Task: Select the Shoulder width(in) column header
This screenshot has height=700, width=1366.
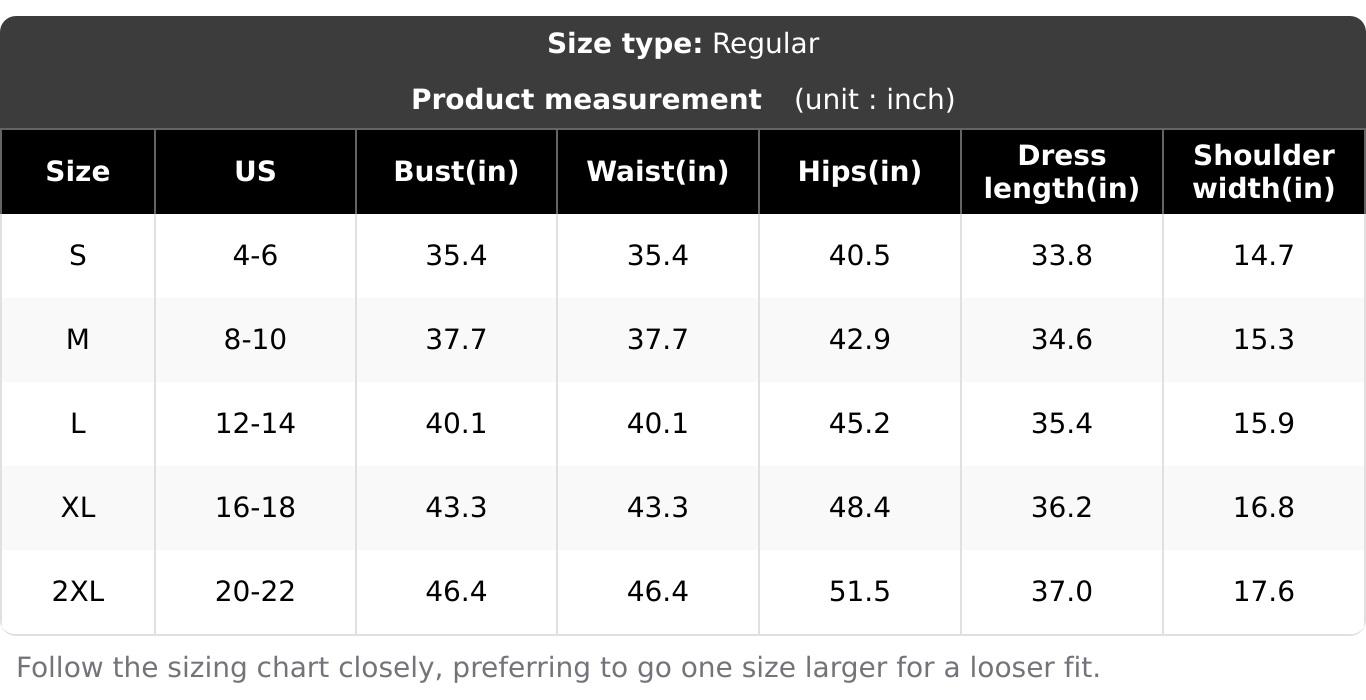Action: [x=1264, y=171]
